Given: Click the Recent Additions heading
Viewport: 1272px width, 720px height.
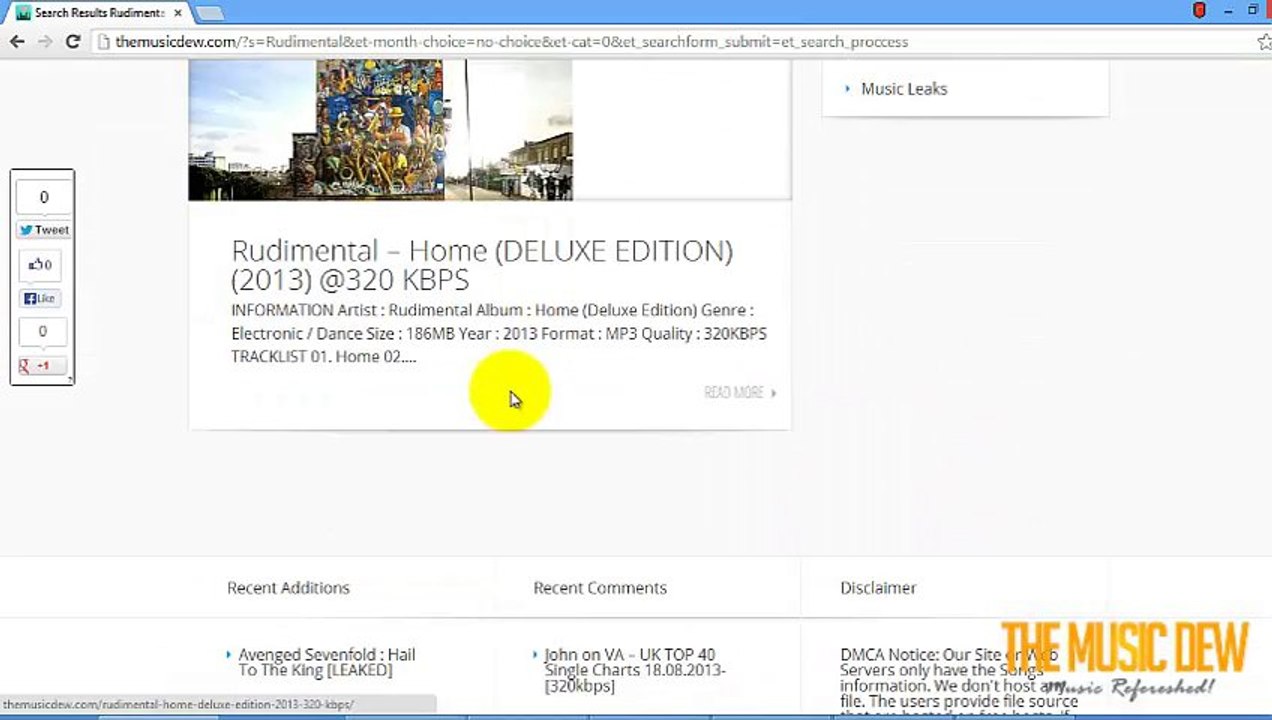Looking at the screenshot, I should pyautogui.click(x=288, y=588).
